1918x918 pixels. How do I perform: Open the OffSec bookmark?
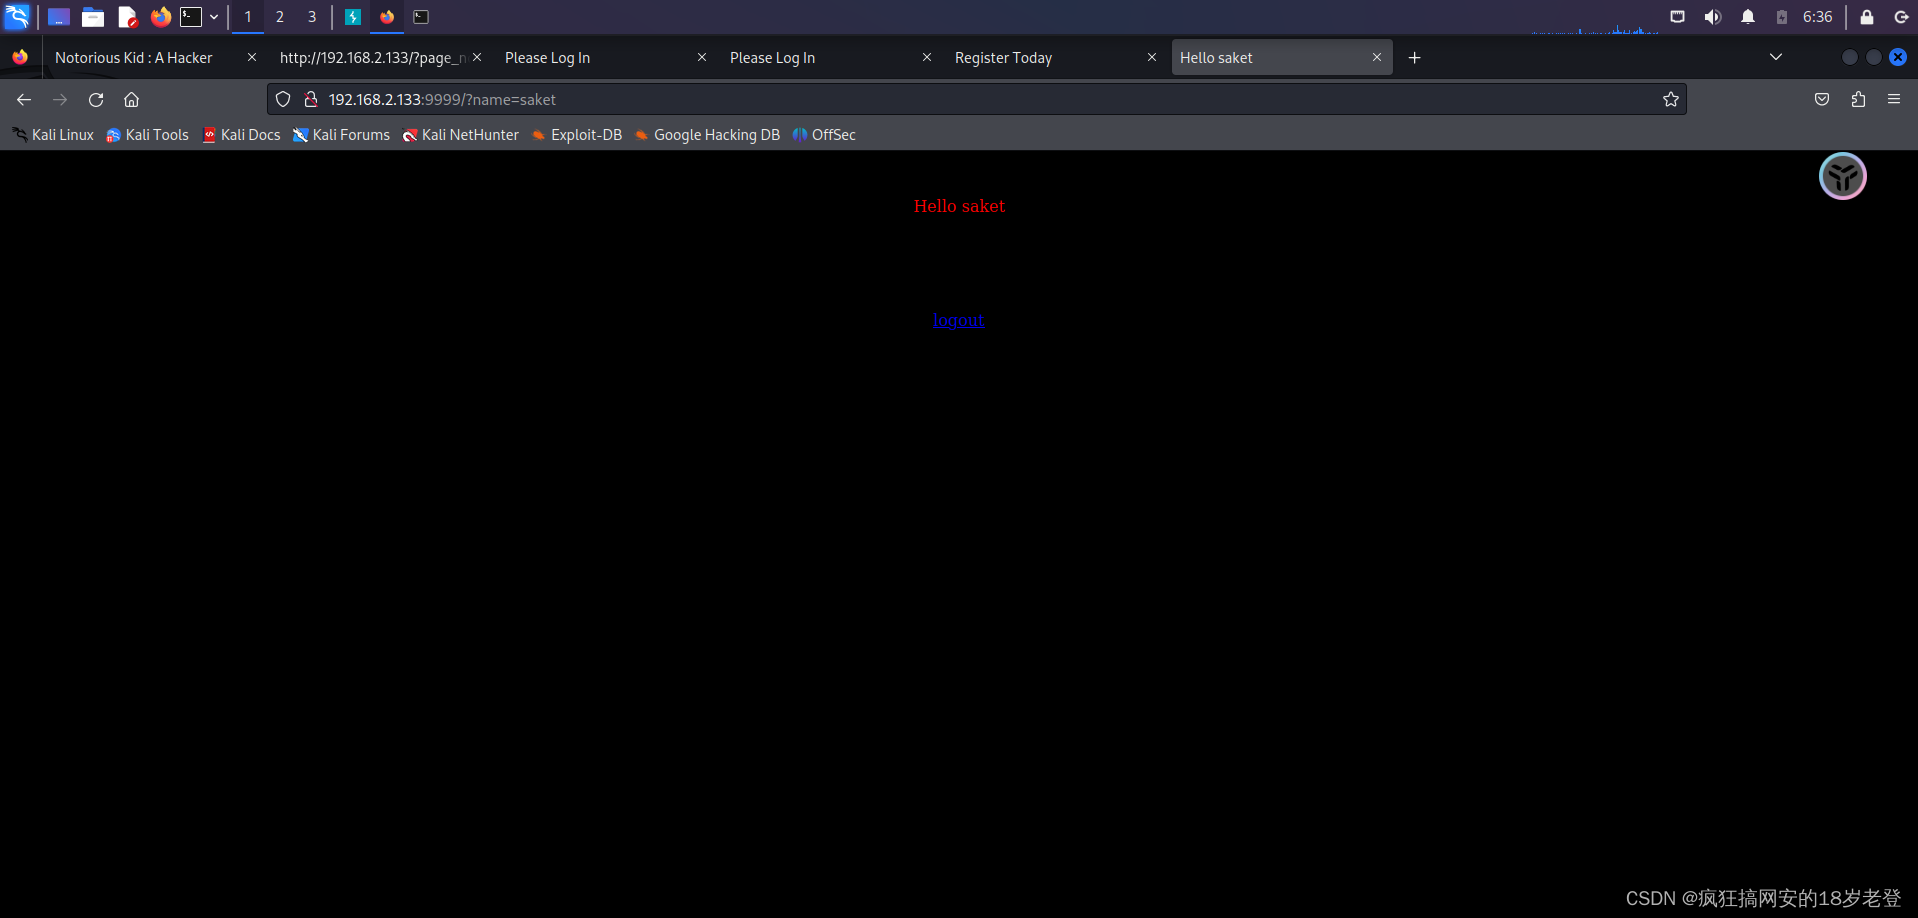pos(824,135)
